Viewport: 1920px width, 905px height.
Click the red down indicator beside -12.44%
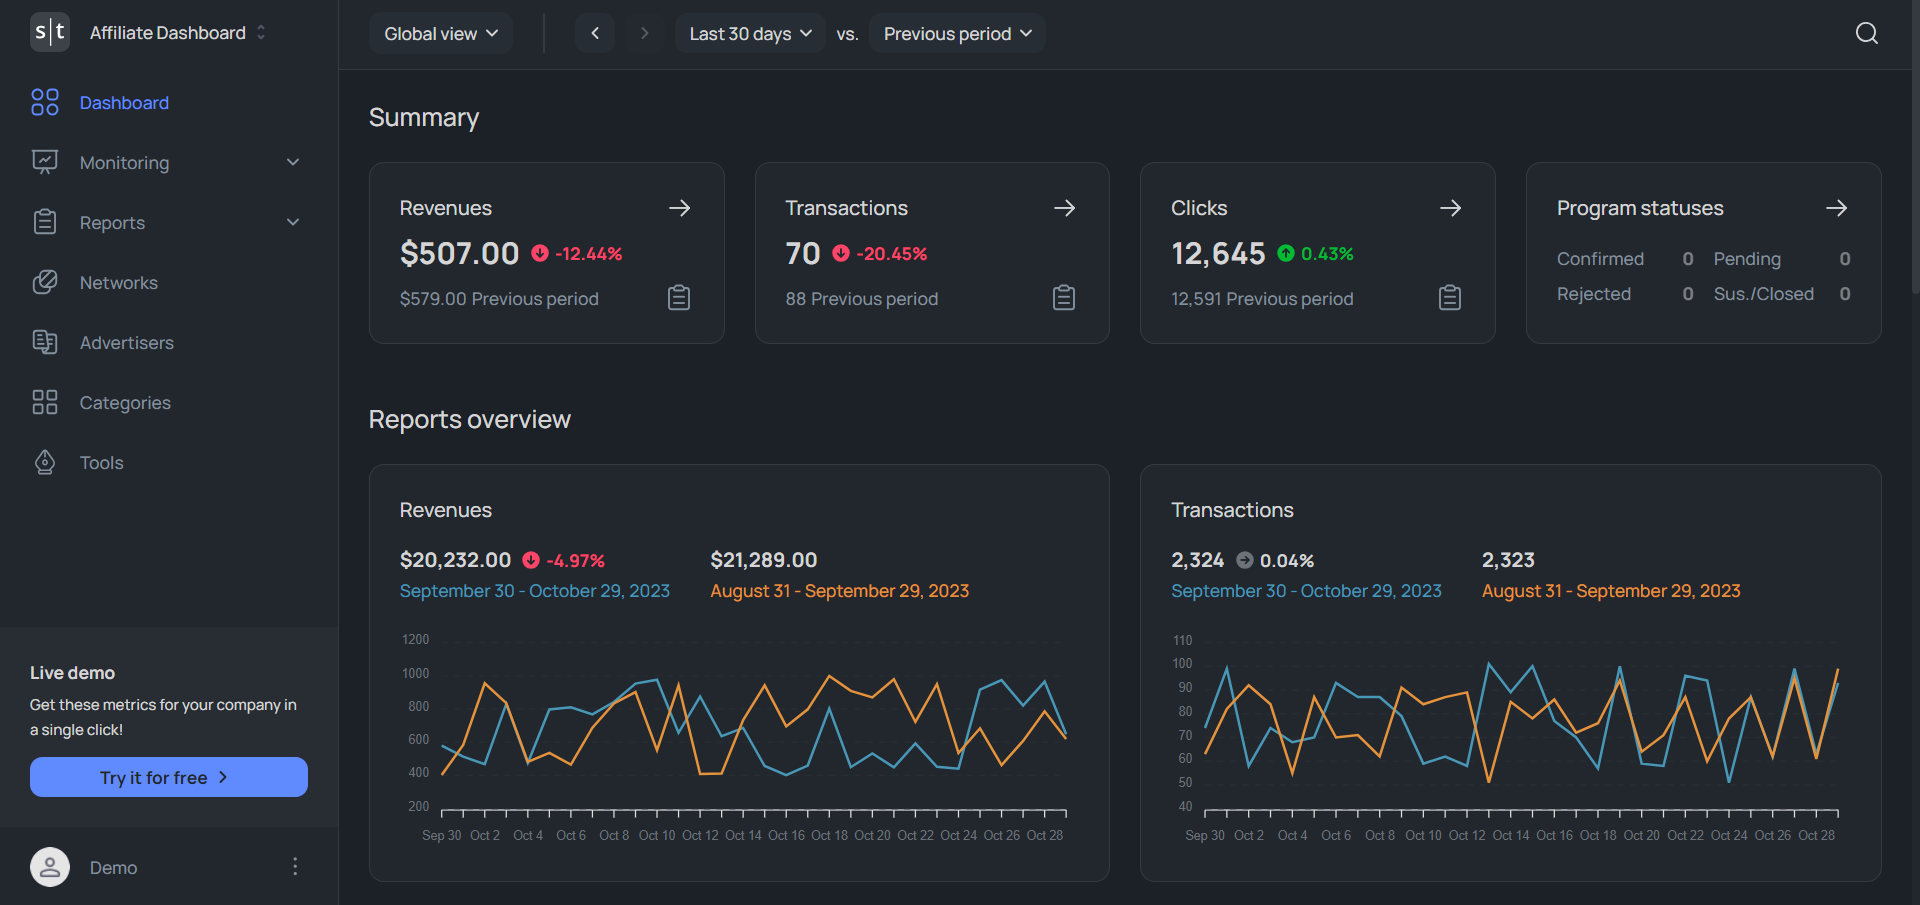(540, 253)
